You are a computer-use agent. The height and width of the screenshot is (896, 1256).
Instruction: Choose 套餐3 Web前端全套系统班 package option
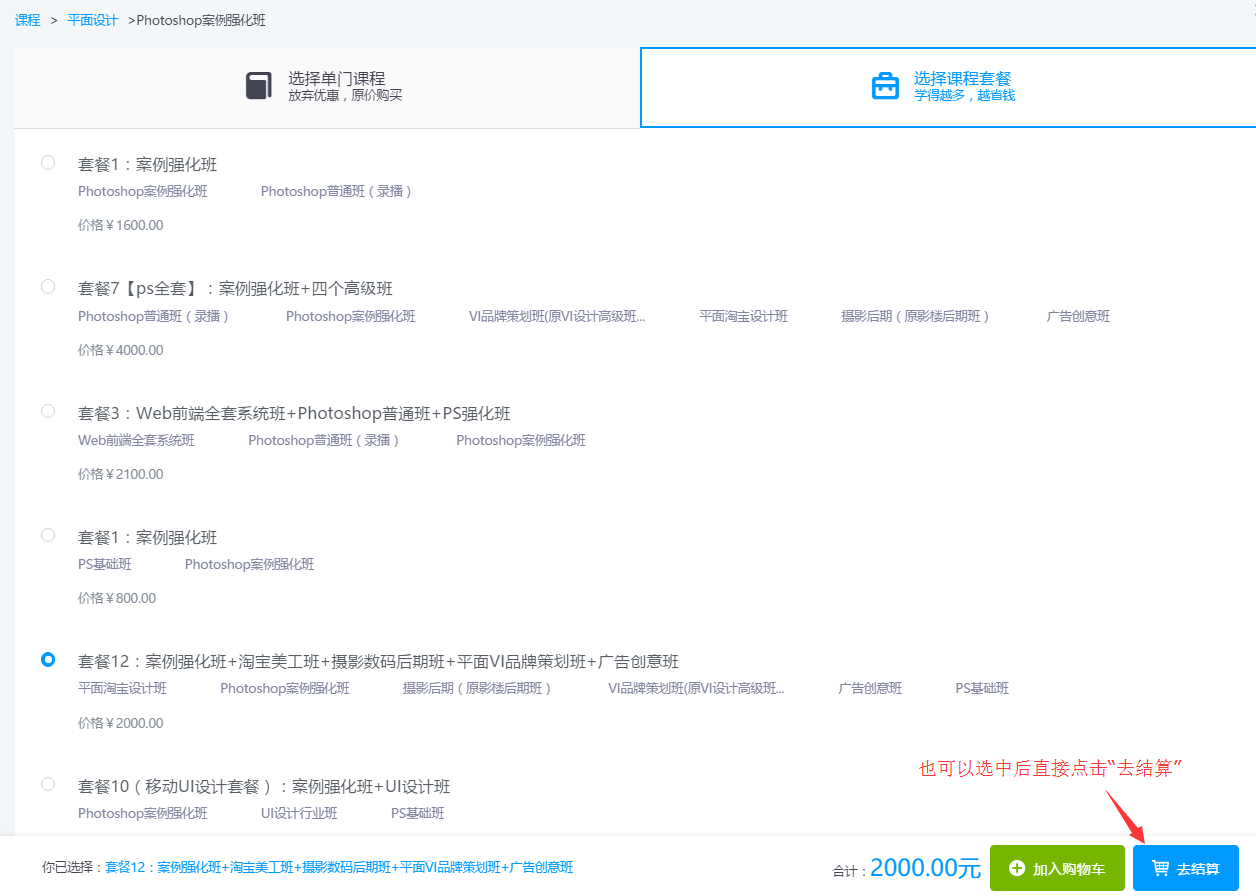click(x=48, y=411)
